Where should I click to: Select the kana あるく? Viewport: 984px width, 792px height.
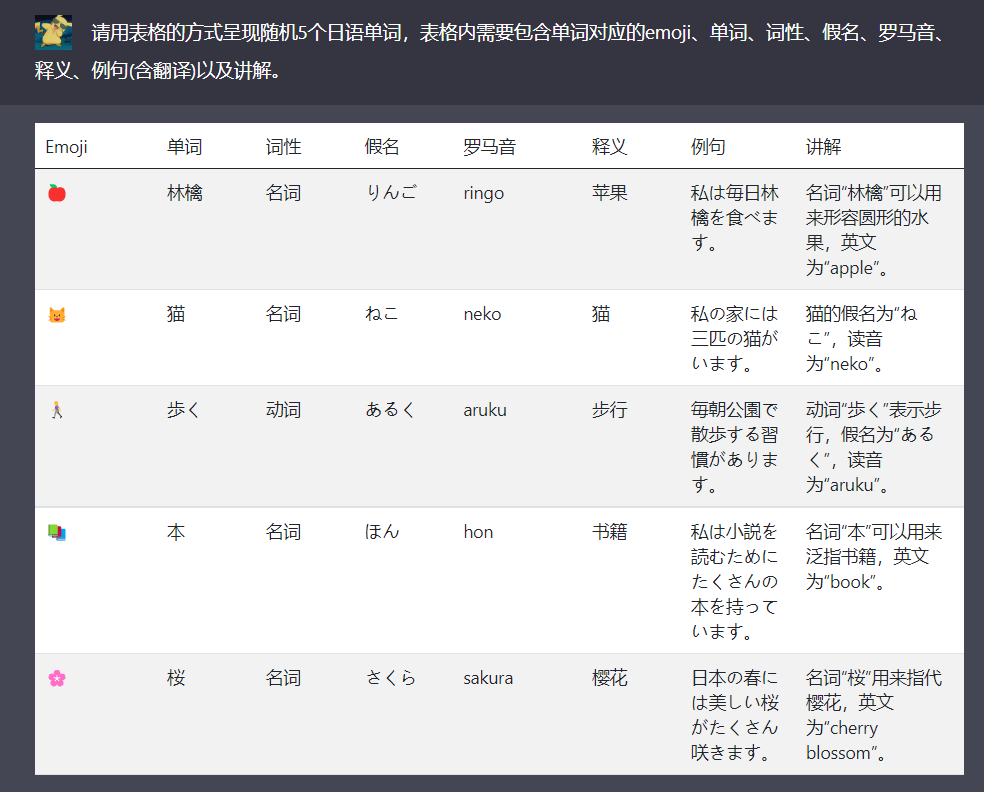click(x=390, y=410)
